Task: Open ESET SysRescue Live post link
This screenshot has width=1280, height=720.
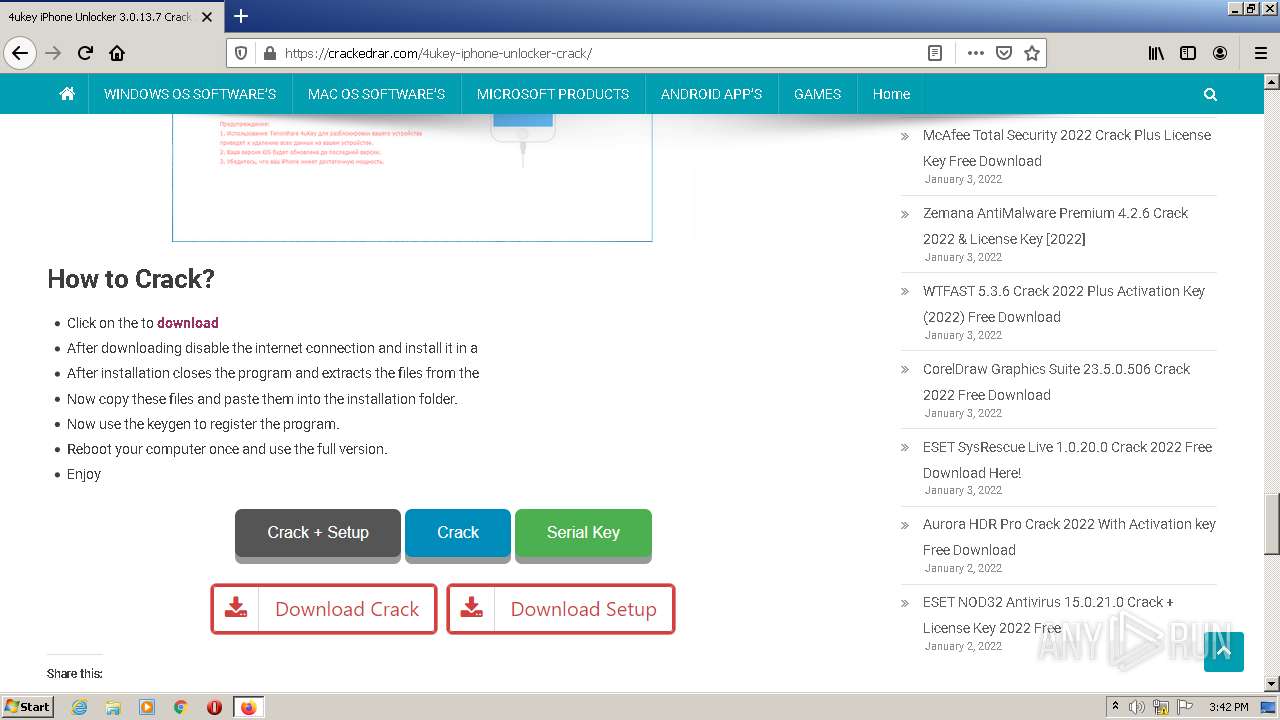Action: [1067, 460]
